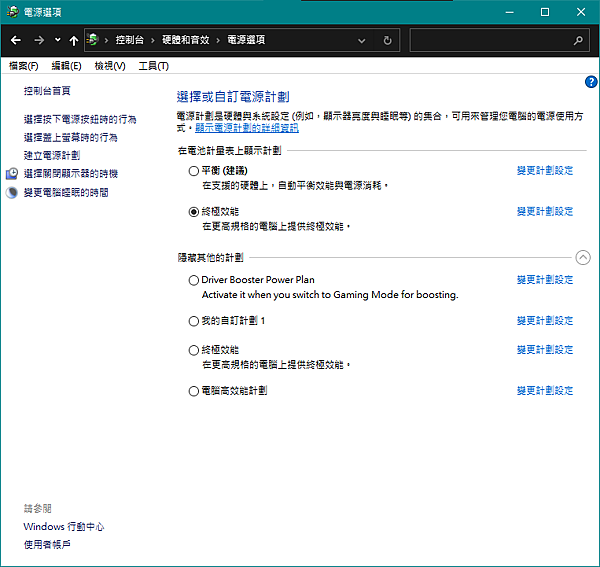
Task: Close the 電源選項 window
Action: click(x=581, y=12)
